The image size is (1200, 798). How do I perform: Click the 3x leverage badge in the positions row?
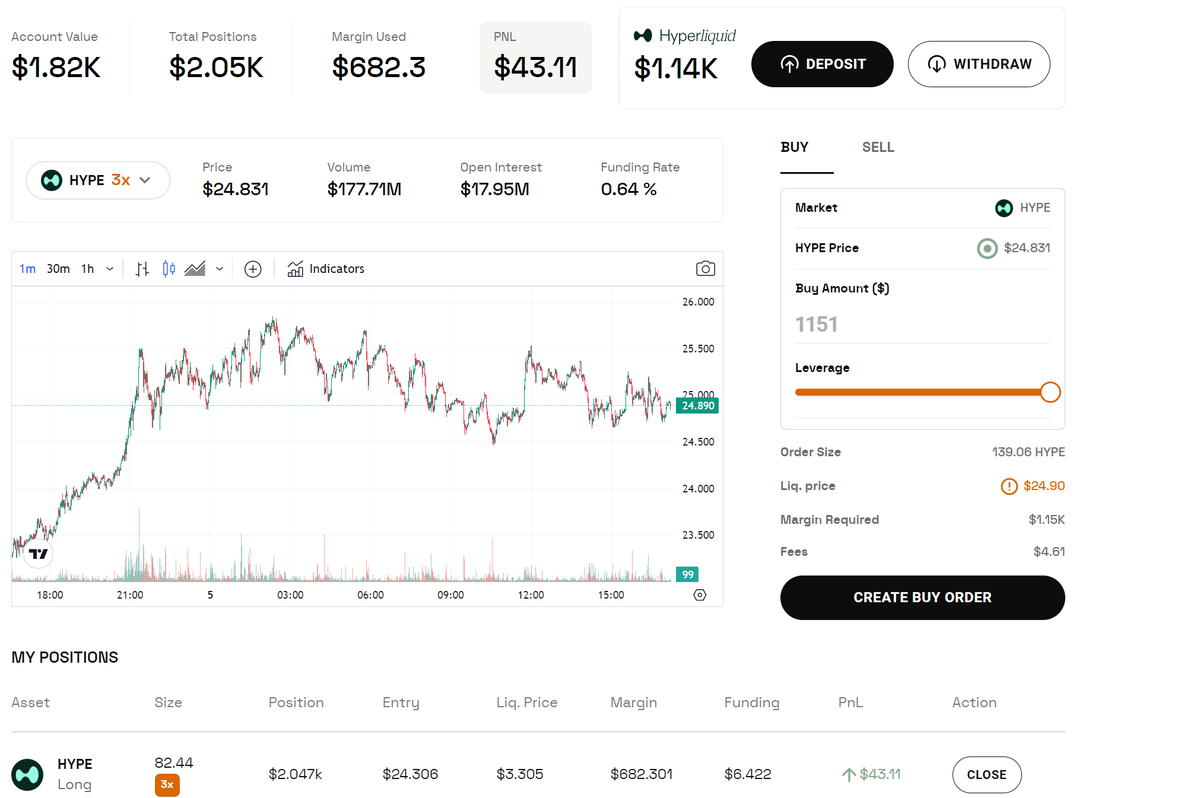[x=167, y=785]
